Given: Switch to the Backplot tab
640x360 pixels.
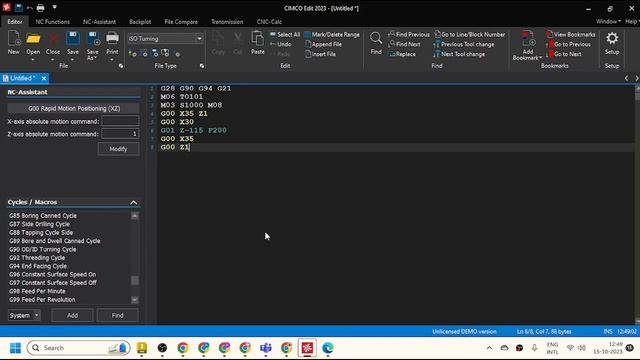Looking at the screenshot, I should pyautogui.click(x=140, y=22).
